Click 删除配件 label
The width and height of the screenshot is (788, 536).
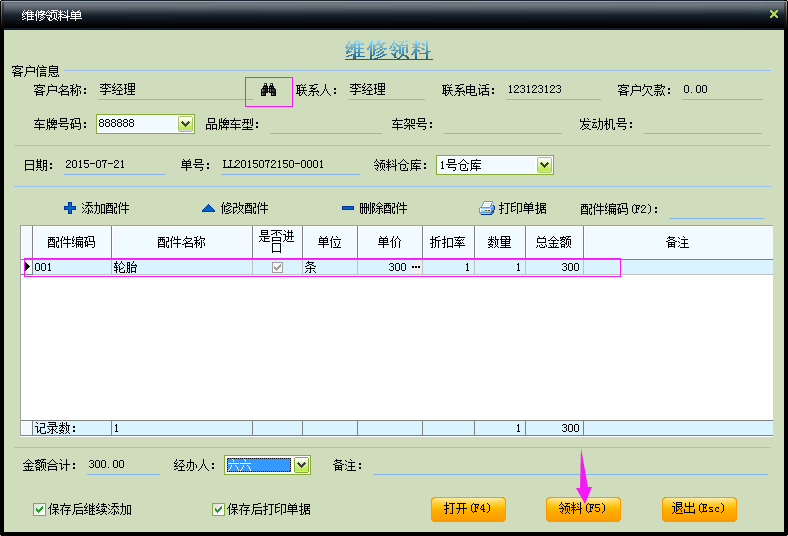[x=383, y=208]
